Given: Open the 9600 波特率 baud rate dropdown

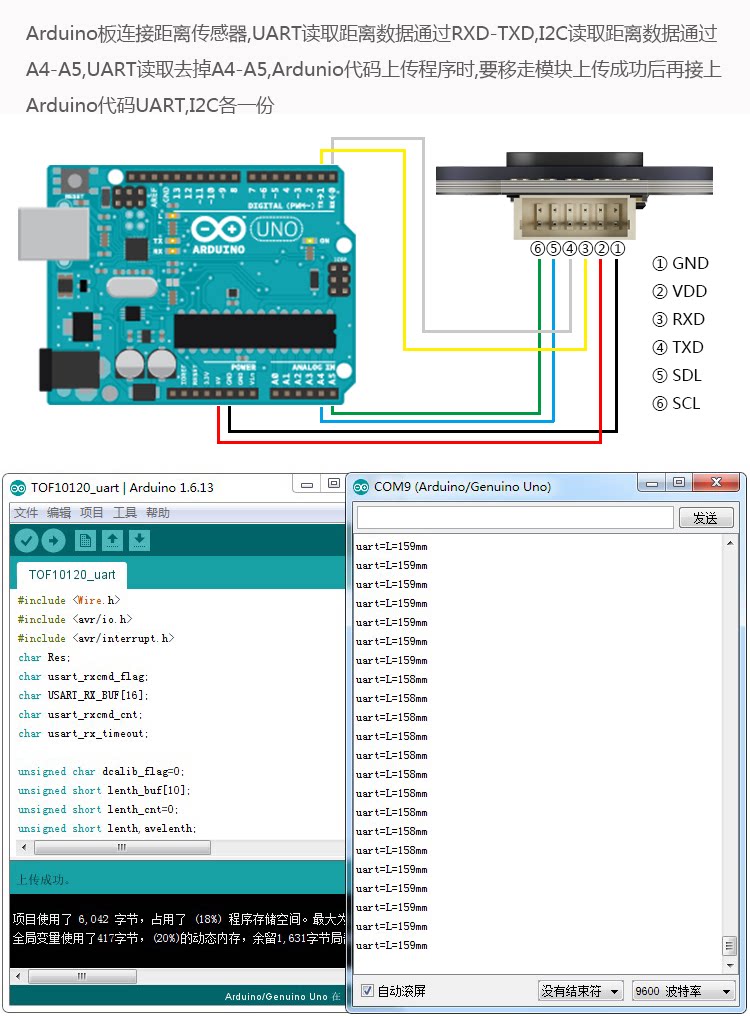Looking at the screenshot, I should pyautogui.click(x=684, y=990).
